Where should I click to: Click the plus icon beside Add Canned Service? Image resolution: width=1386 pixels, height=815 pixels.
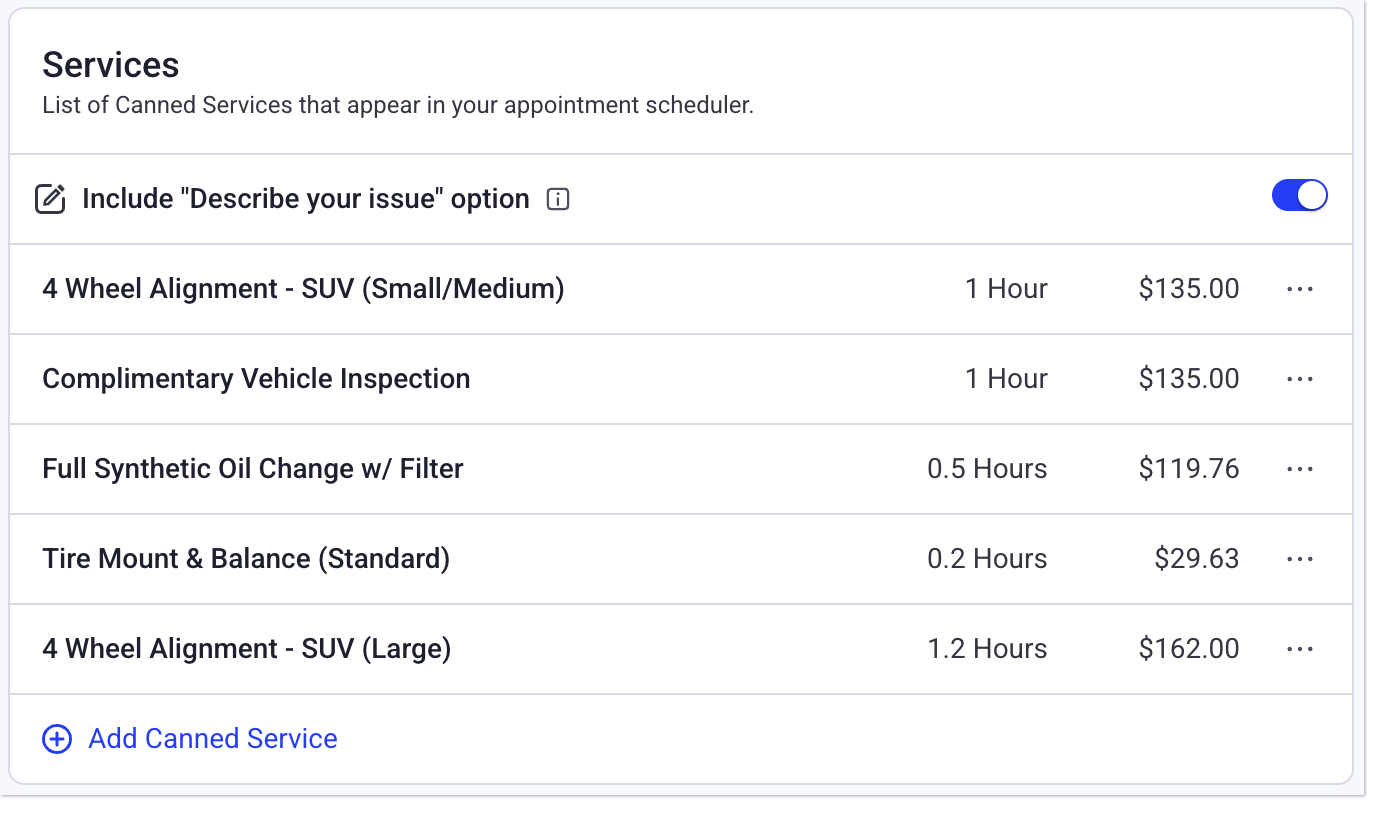tap(57, 739)
